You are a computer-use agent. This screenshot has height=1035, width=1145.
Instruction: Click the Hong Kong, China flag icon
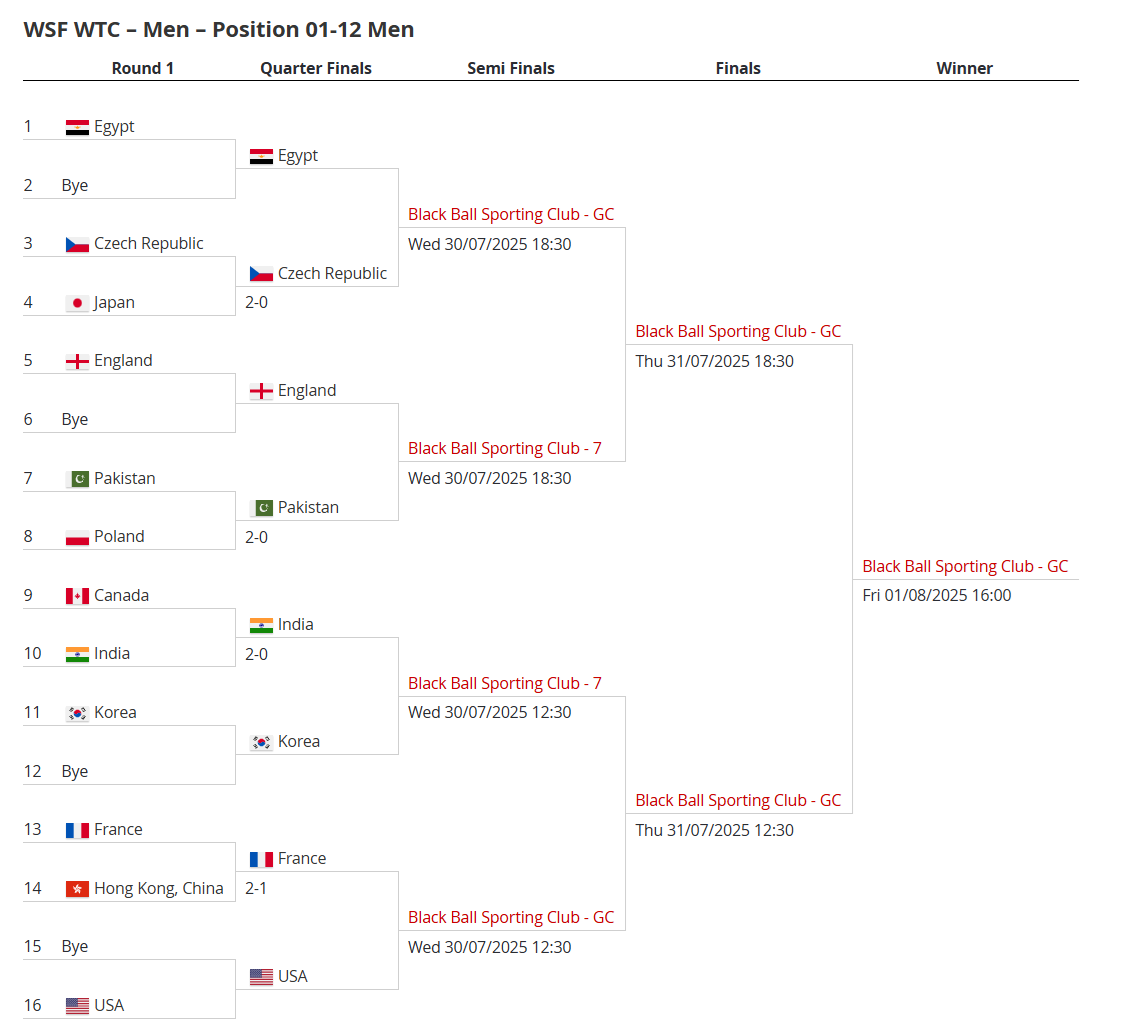pos(77,889)
